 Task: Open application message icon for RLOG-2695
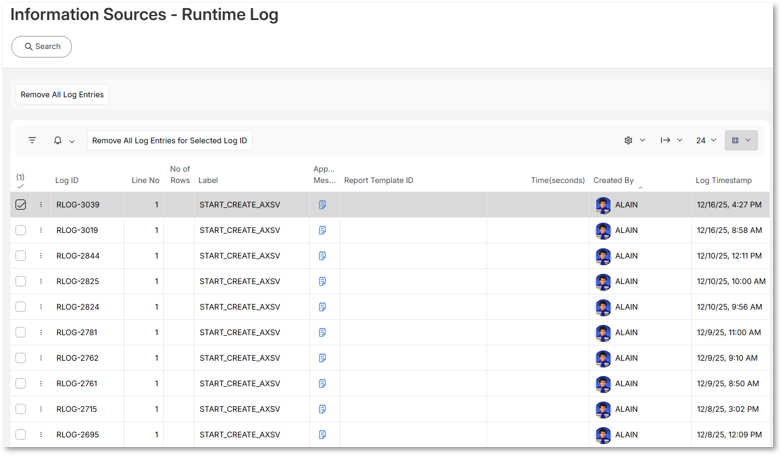(323, 434)
